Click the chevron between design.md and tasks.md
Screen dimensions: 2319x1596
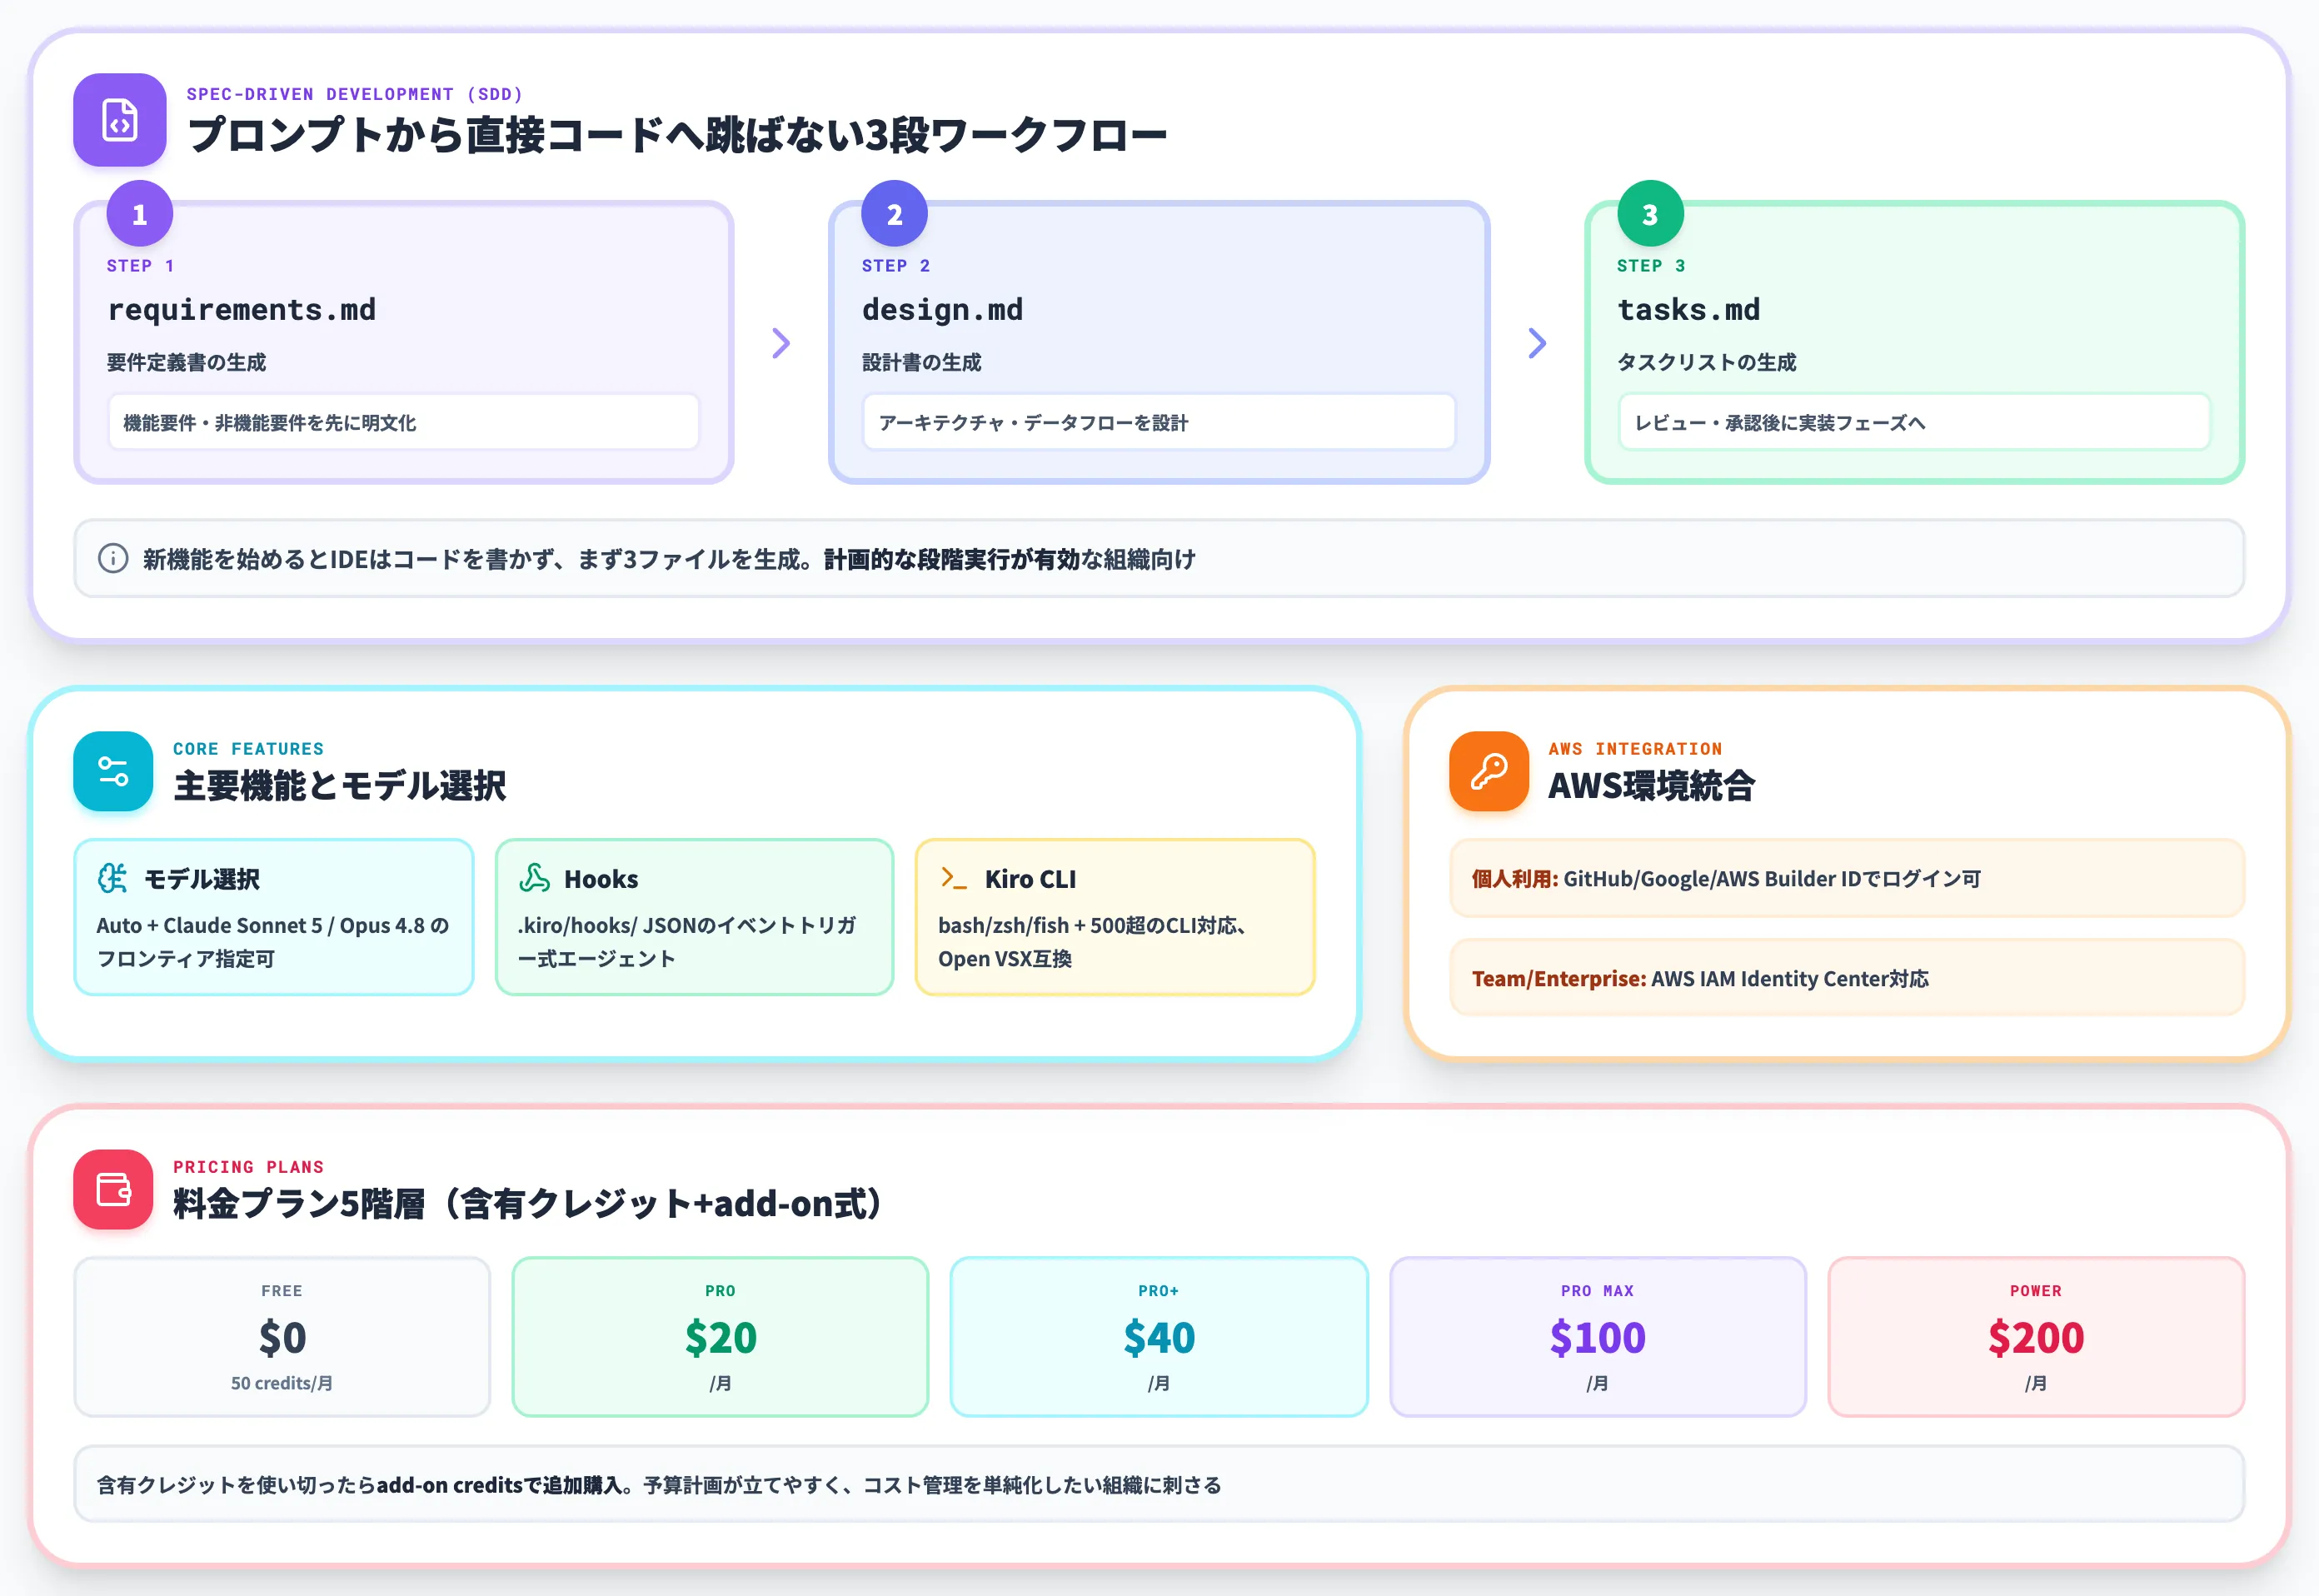click(x=1537, y=343)
